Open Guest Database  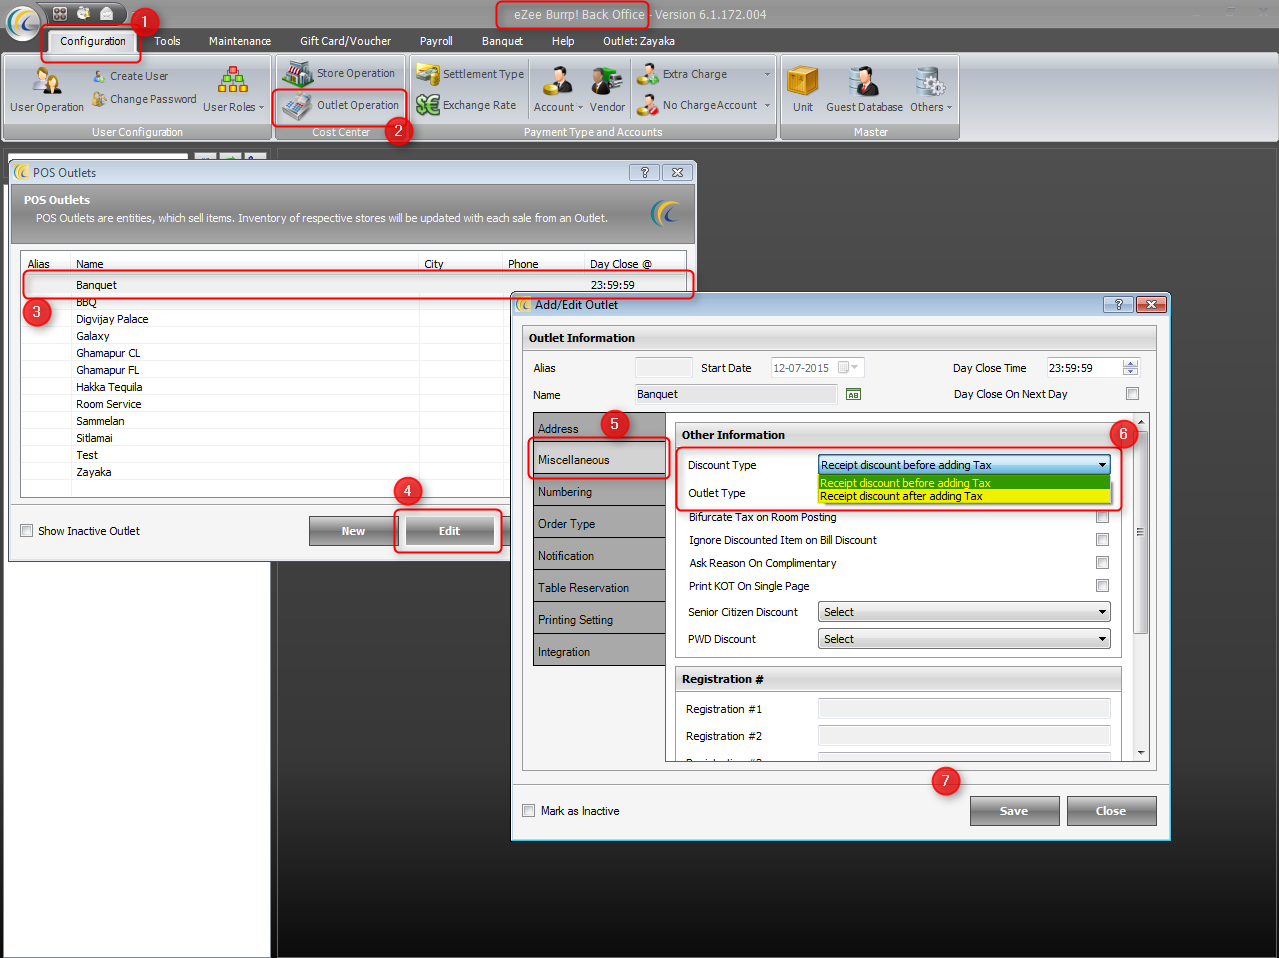coord(864,90)
